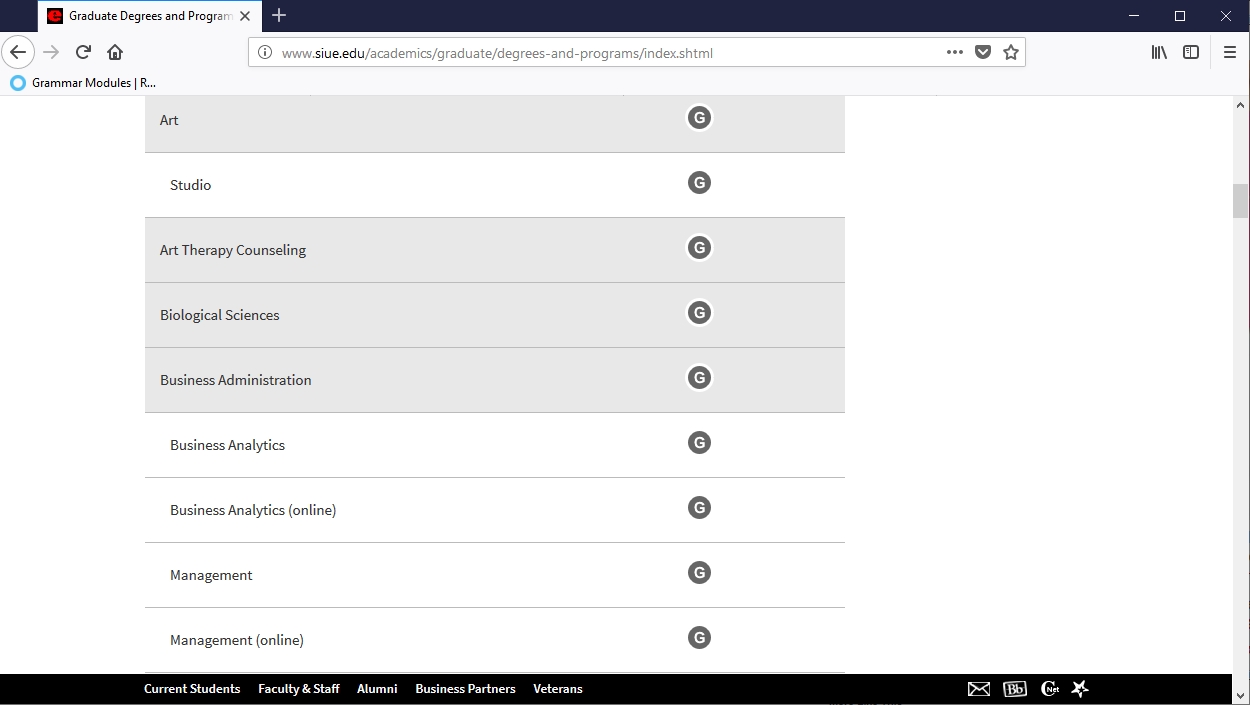The image size is (1250, 705).
Task: Click the vertical scrollbar thumb
Action: (x=1240, y=201)
